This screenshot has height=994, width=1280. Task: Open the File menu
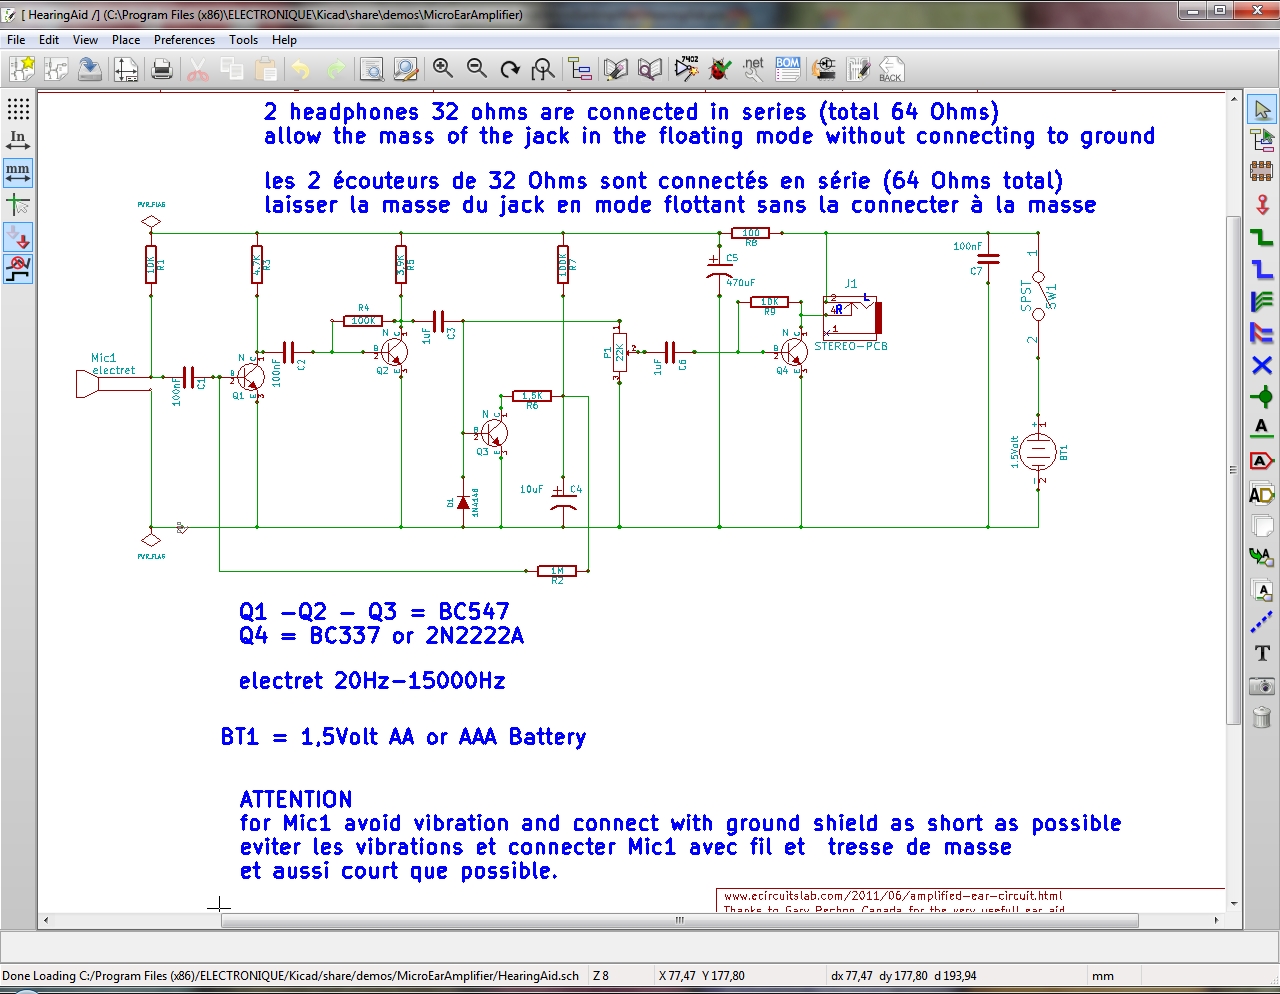click(x=16, y=40)
